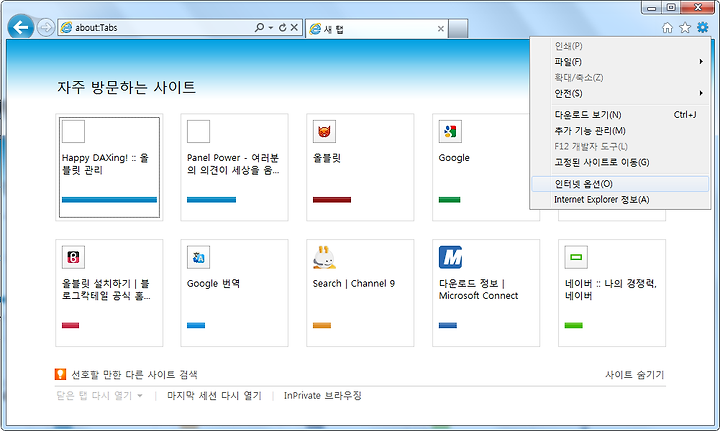
Task: Select 다운로드 보기(N) menu item
Action: [620, 115]
